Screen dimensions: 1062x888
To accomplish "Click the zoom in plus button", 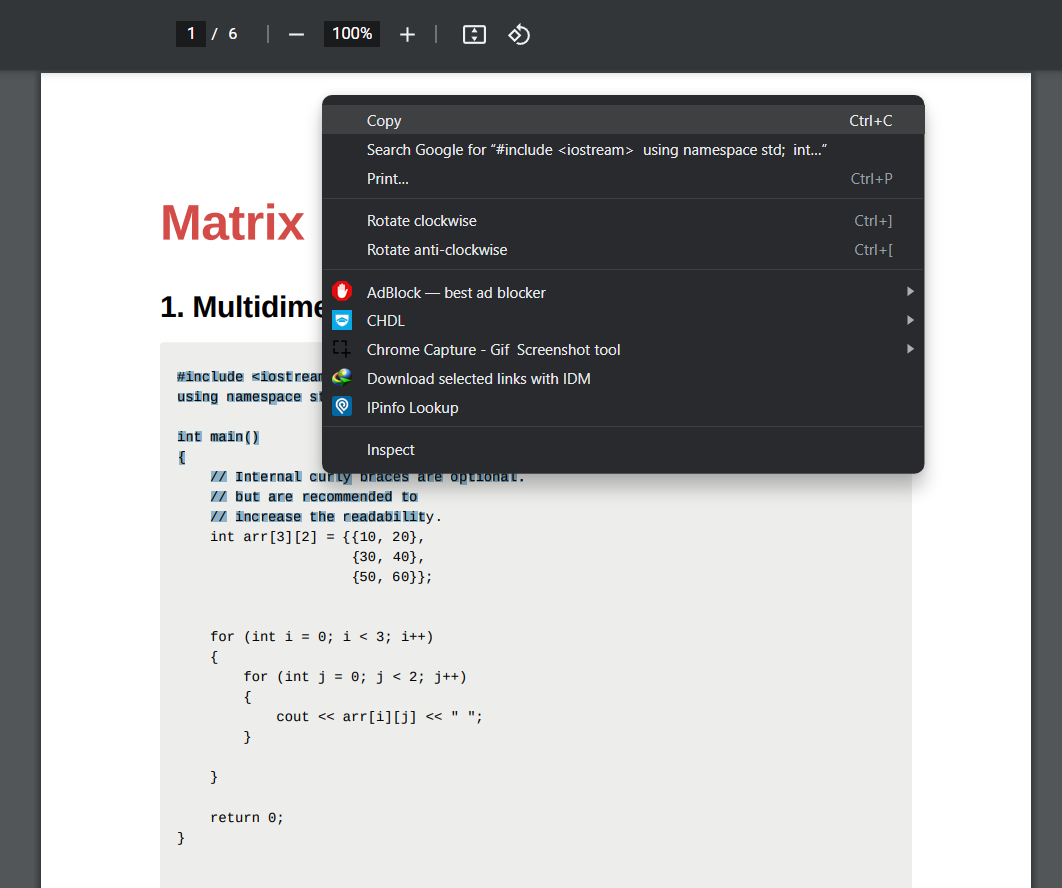I will coord(407,35).
